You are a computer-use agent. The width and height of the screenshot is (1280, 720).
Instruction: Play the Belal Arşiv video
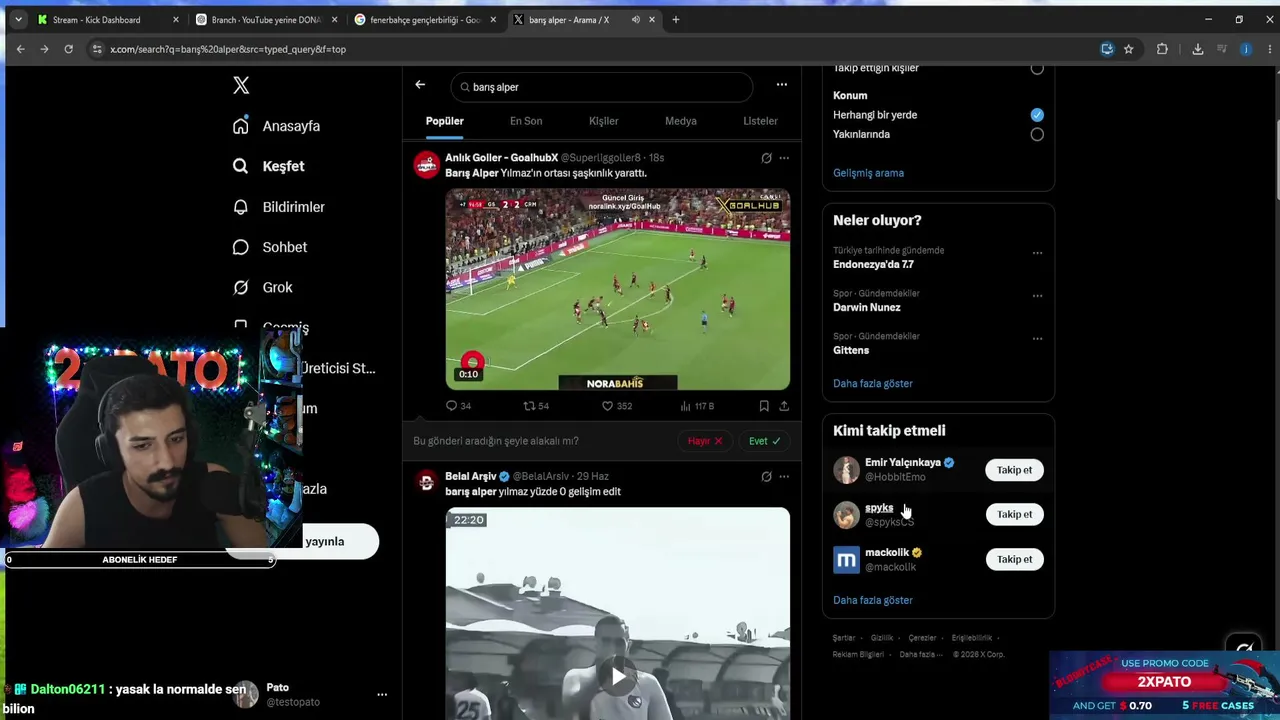(x=618, y=677)
